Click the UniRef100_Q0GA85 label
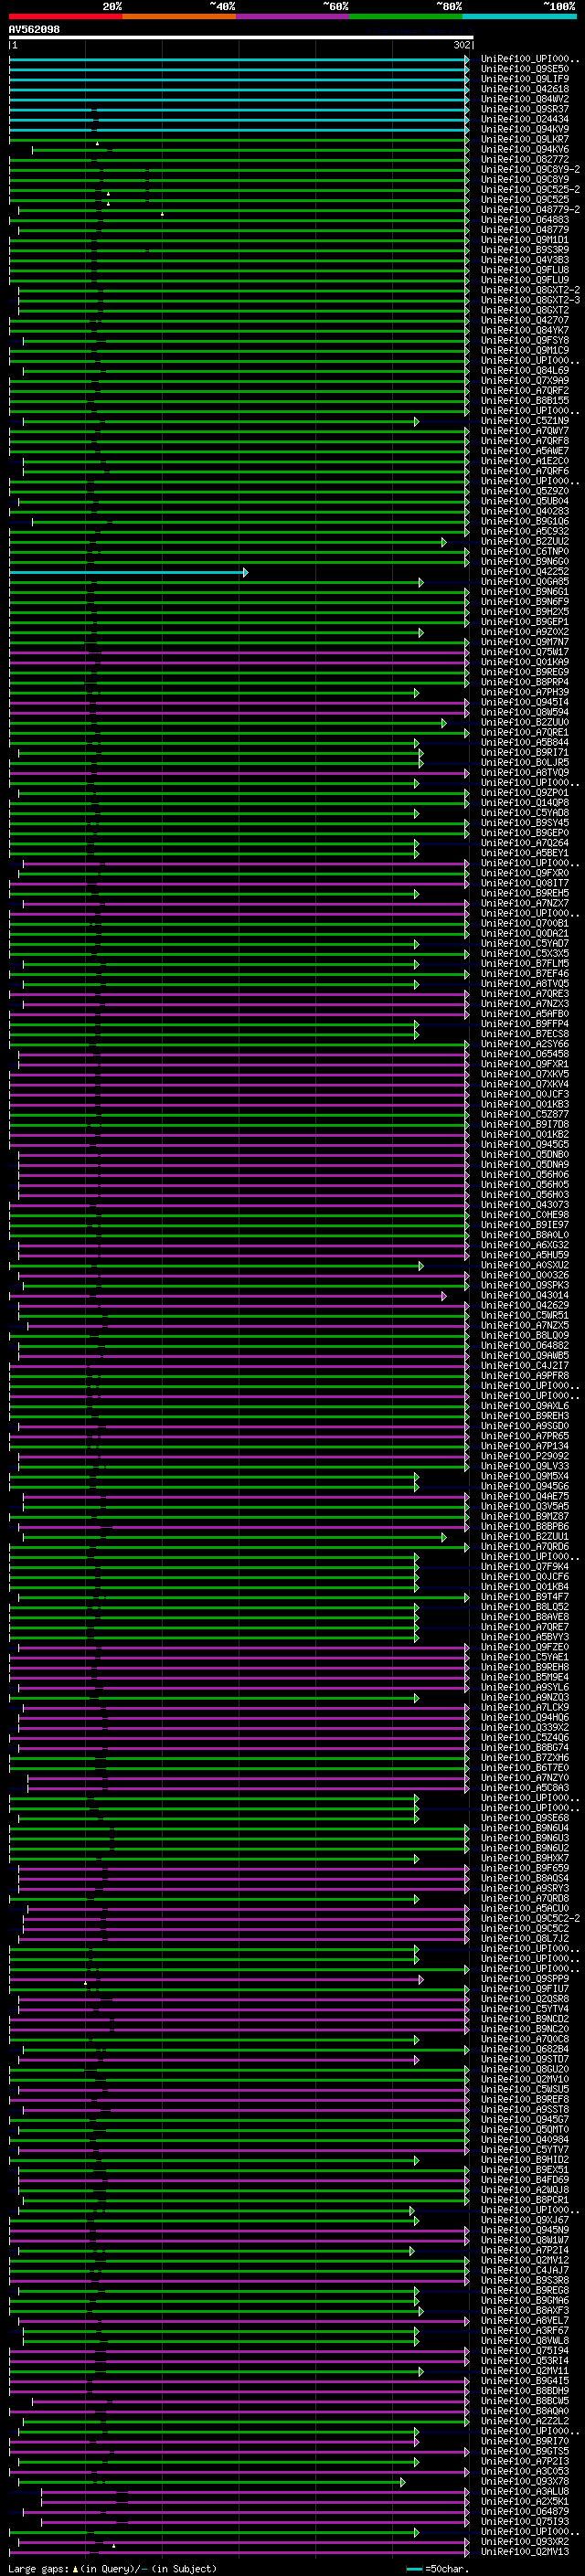Viewport: 585px width, 2576px height. click(x=525, y=582)
